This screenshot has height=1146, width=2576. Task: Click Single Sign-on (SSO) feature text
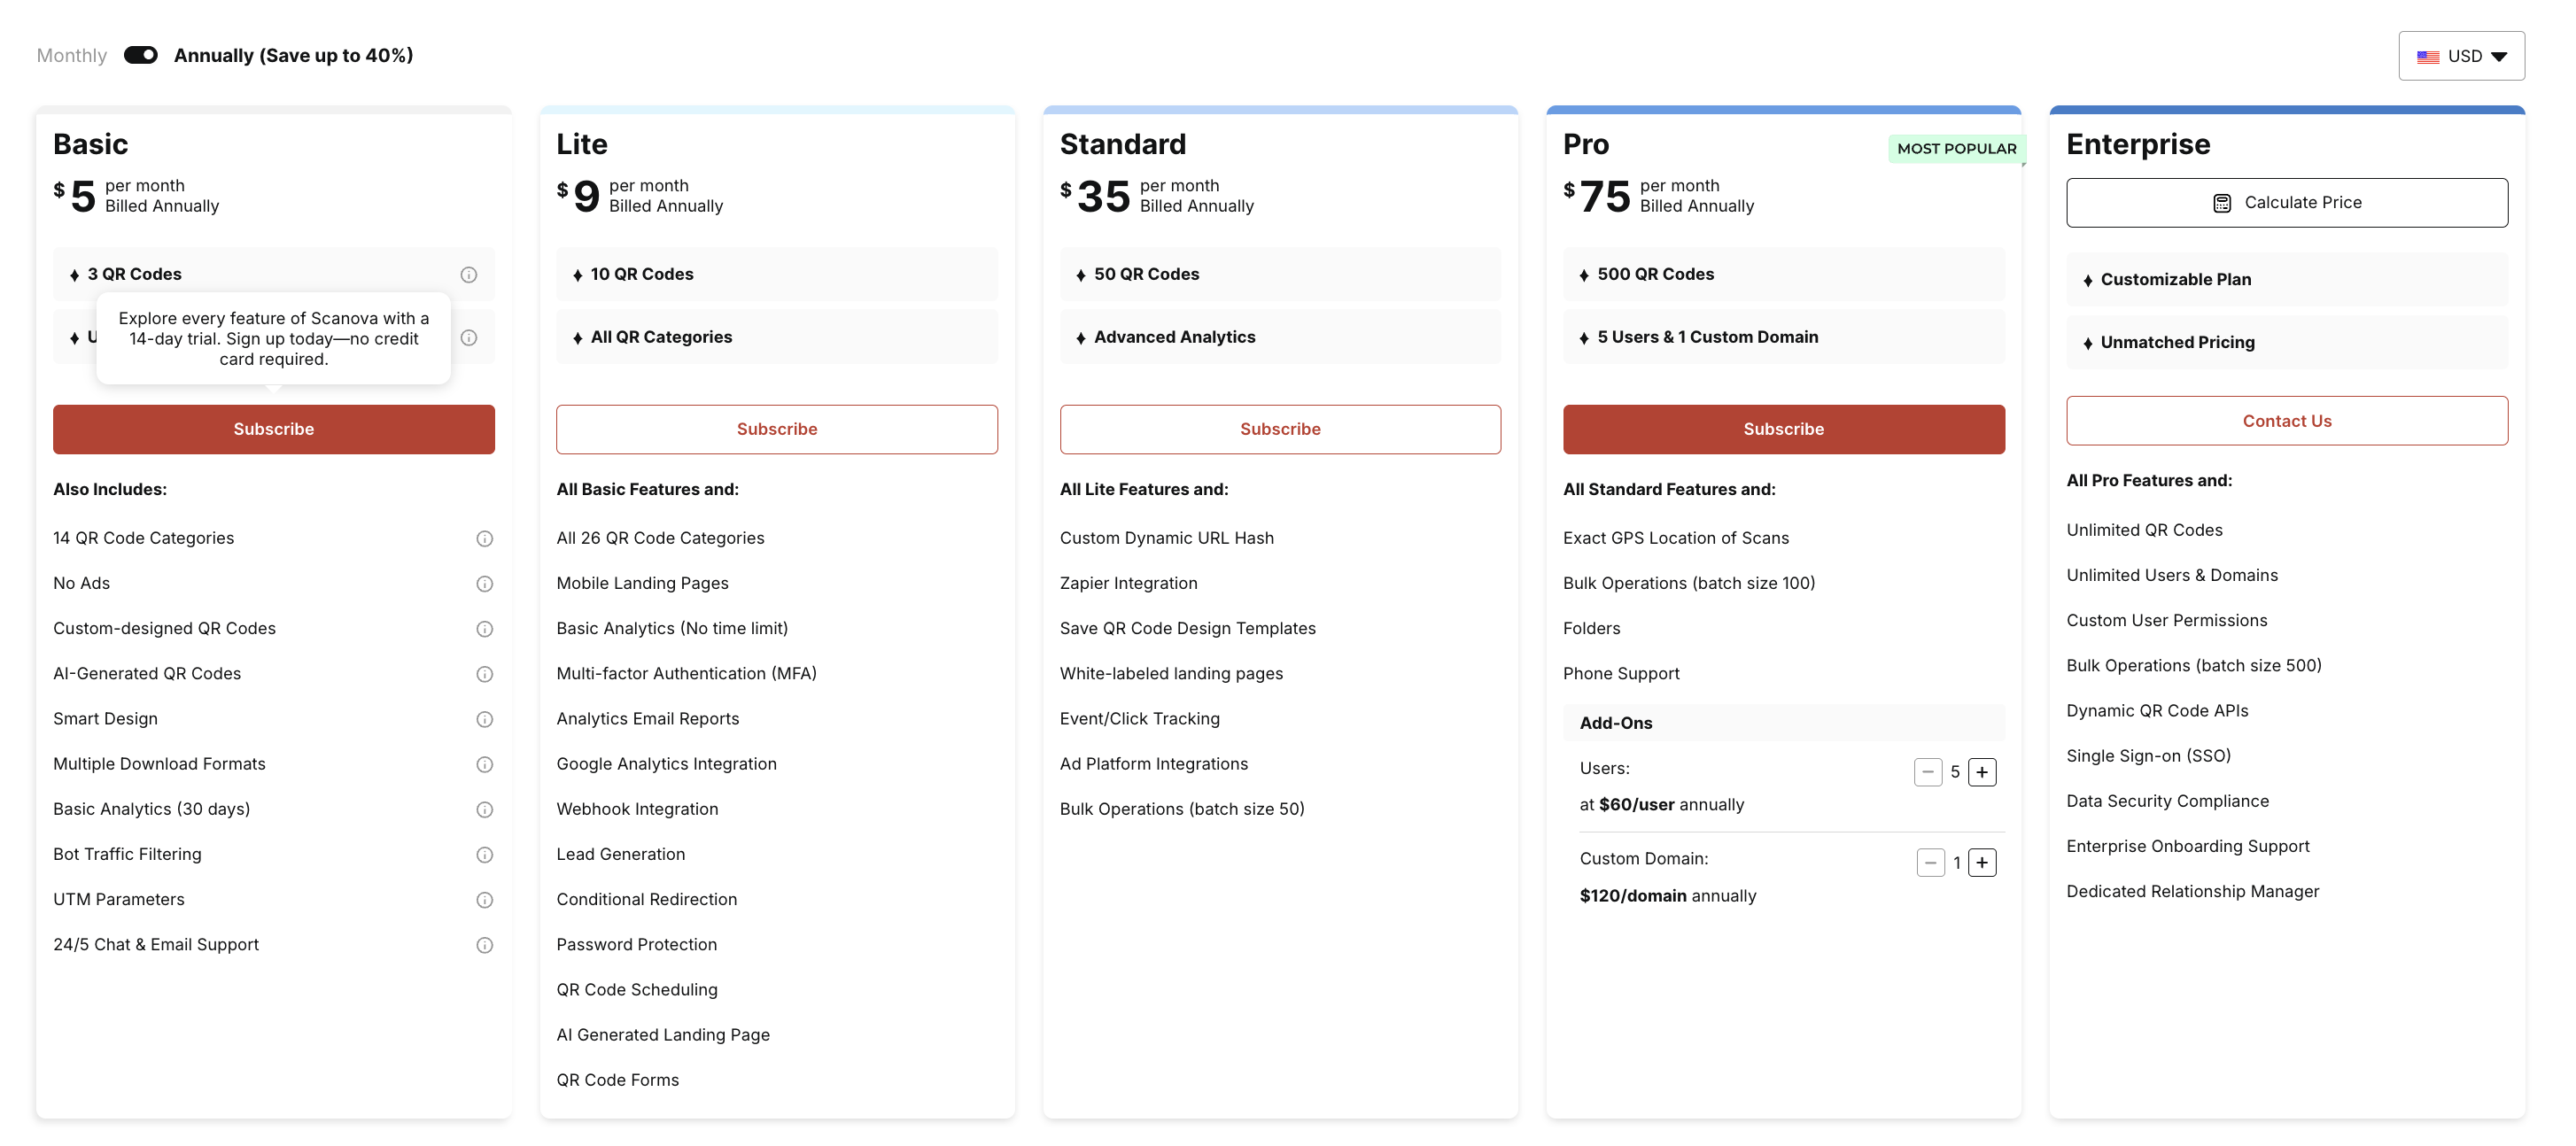2149,756
